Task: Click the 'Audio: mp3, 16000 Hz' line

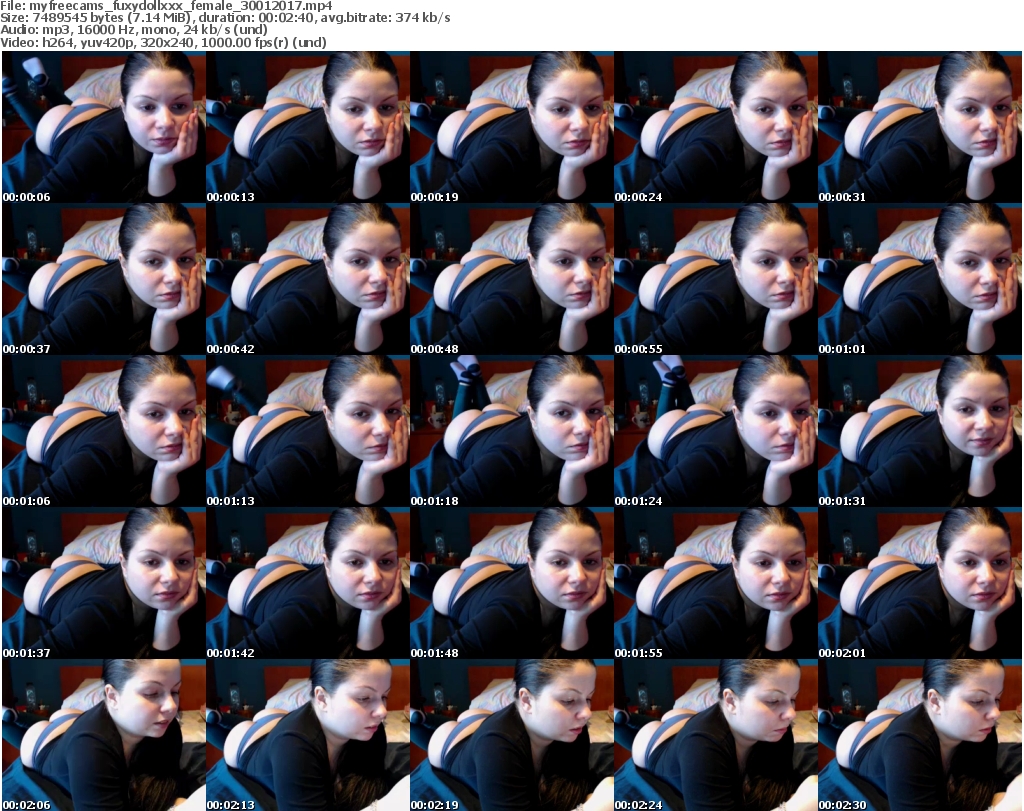Action: [x=134, y=30]
